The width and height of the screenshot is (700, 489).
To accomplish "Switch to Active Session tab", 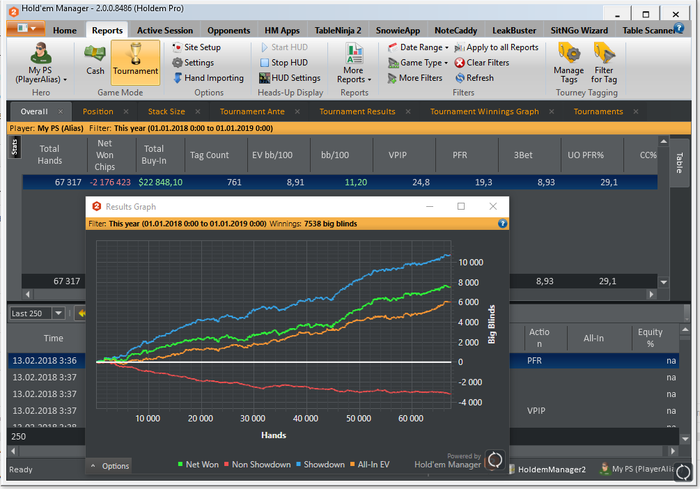I will click(x=165, y=30).
